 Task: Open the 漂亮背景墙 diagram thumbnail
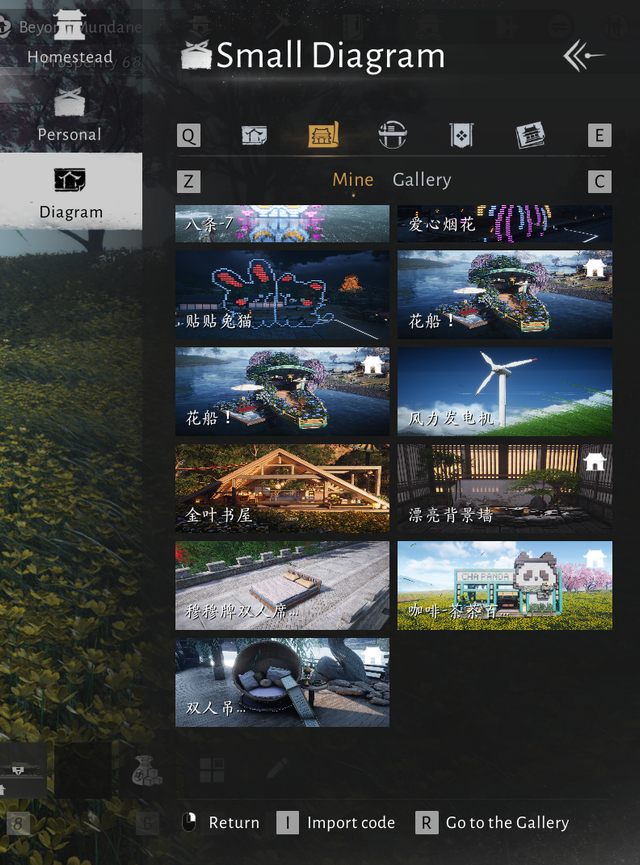point(504,488)
